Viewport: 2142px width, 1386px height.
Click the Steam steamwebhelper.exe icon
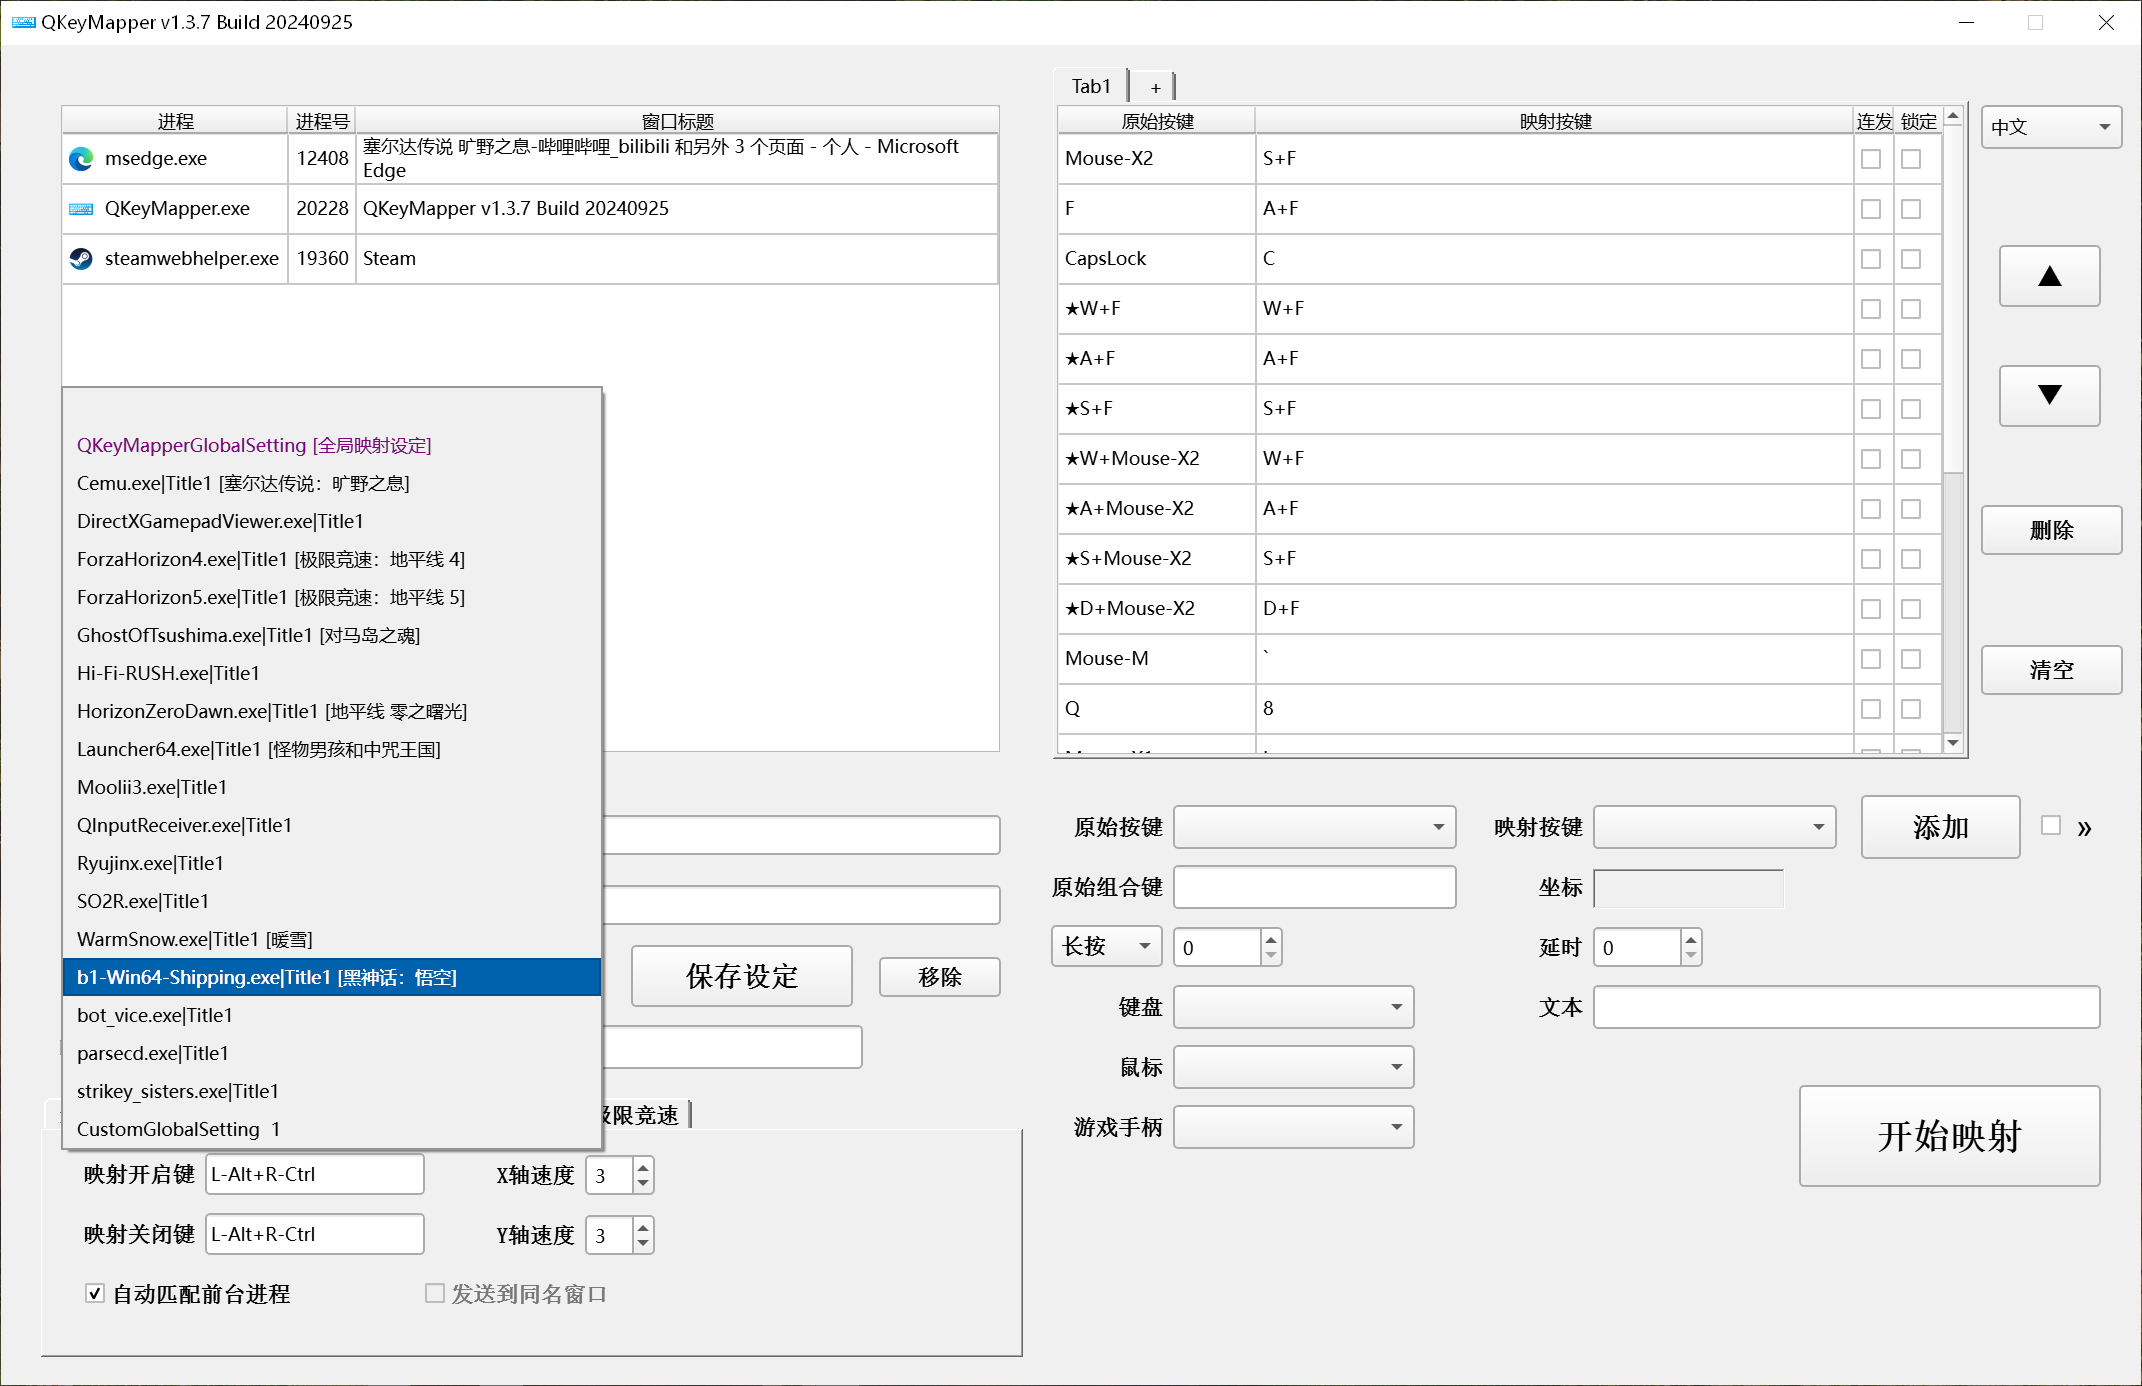coord(81,259)
